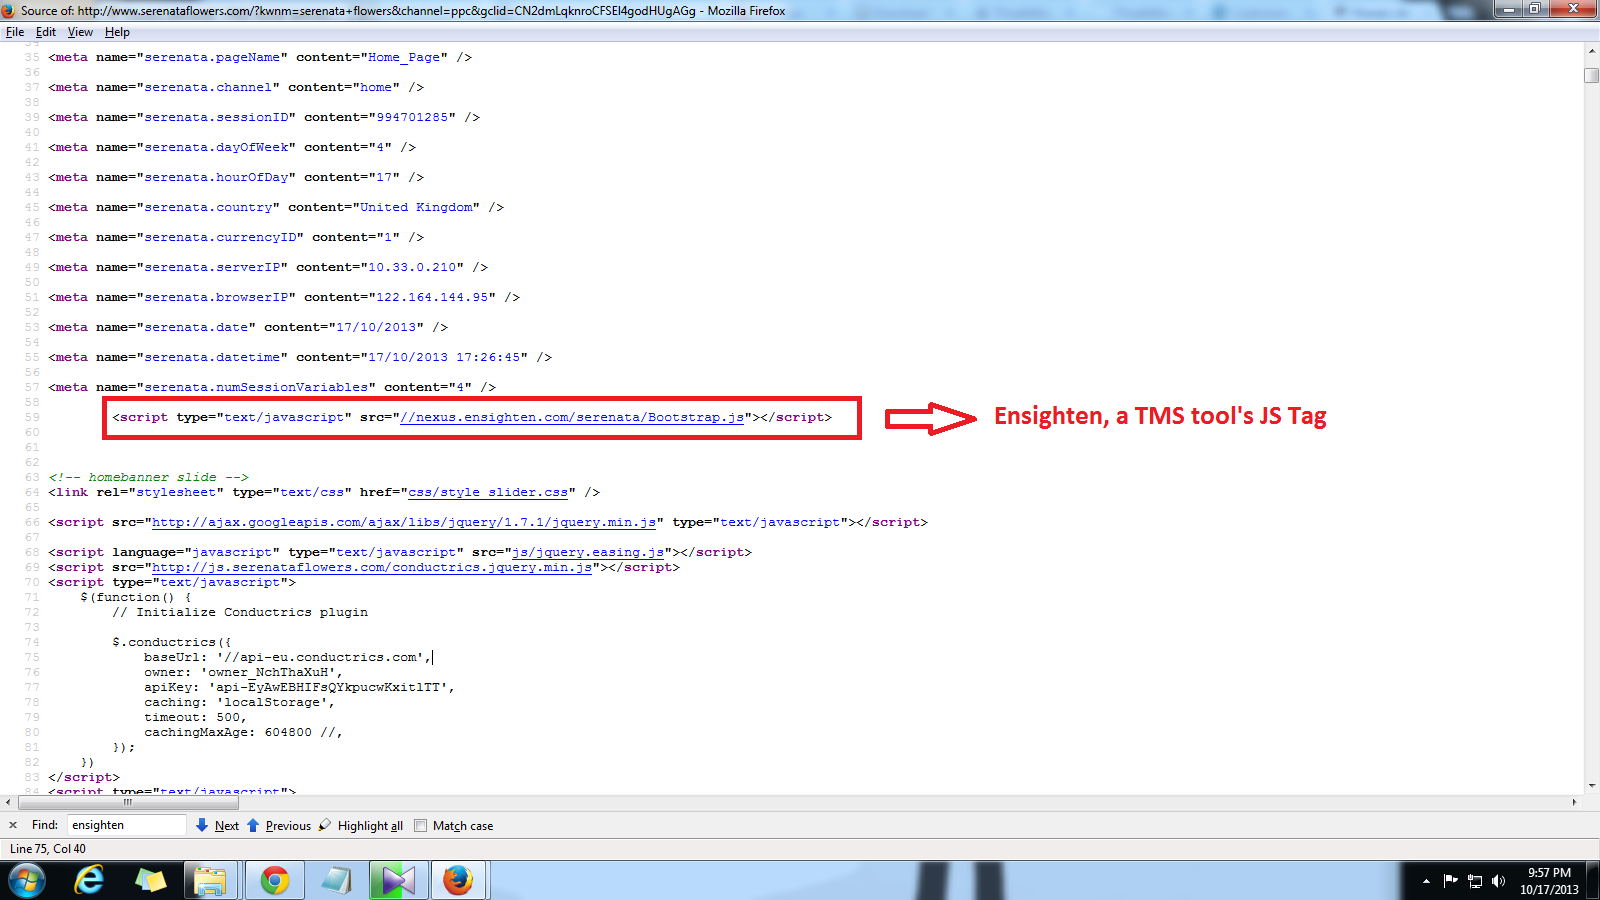Open KMPlayer from the taskbar
The width and height of the screenshot is (1600, 900).
click(397, 880)
